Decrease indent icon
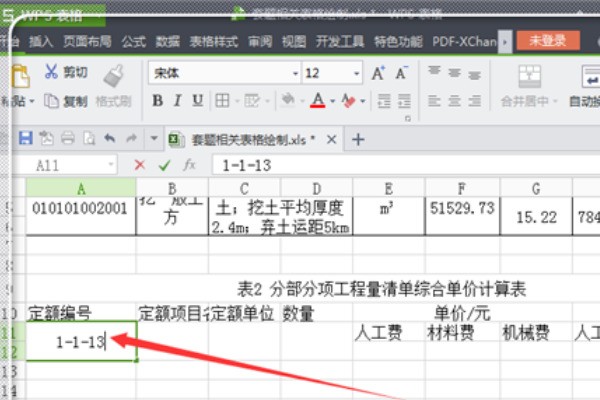Image resolution: width=600 pixels, height=400 pixels. tap(384, 101)
